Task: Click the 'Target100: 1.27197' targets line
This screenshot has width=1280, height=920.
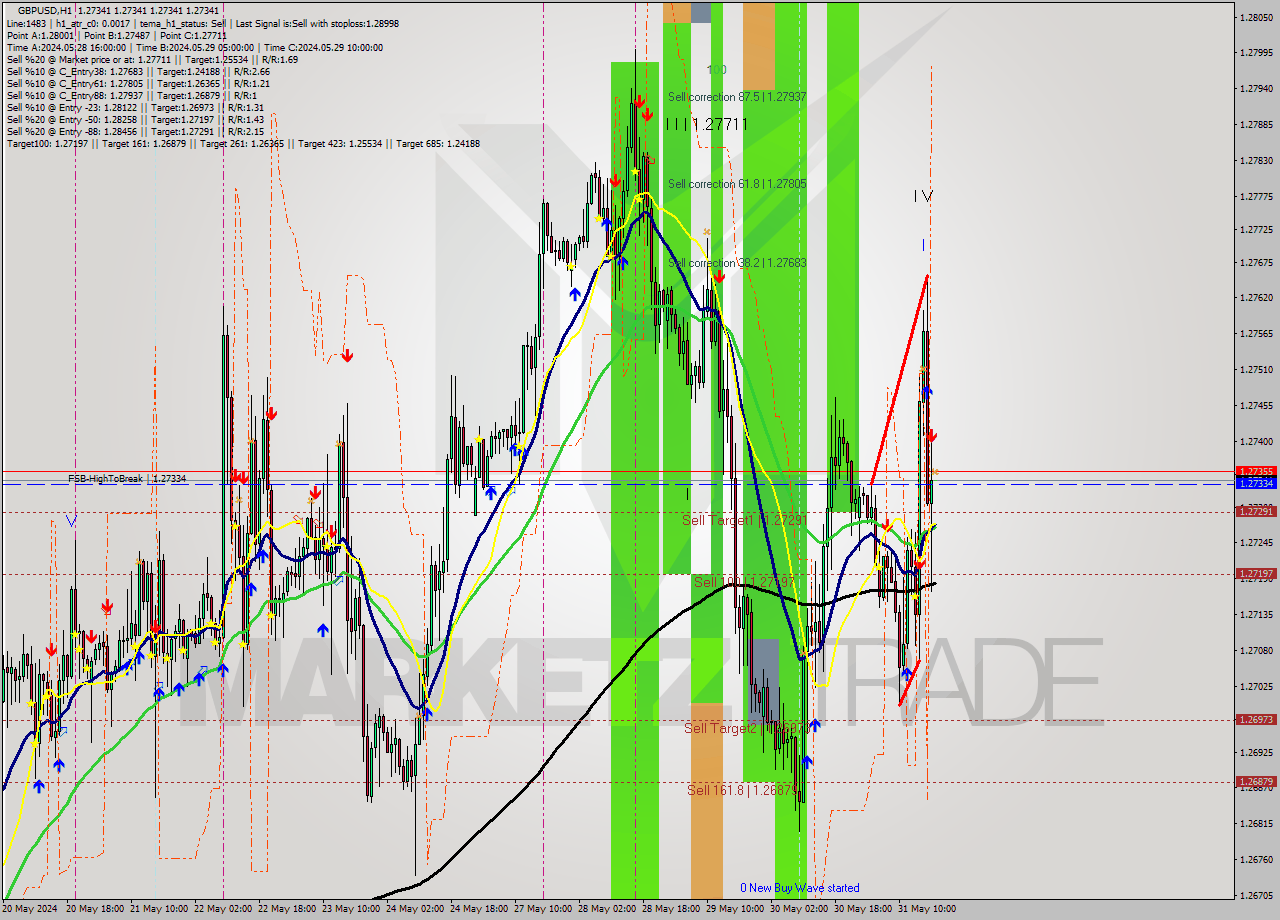Action: (243, 143)
